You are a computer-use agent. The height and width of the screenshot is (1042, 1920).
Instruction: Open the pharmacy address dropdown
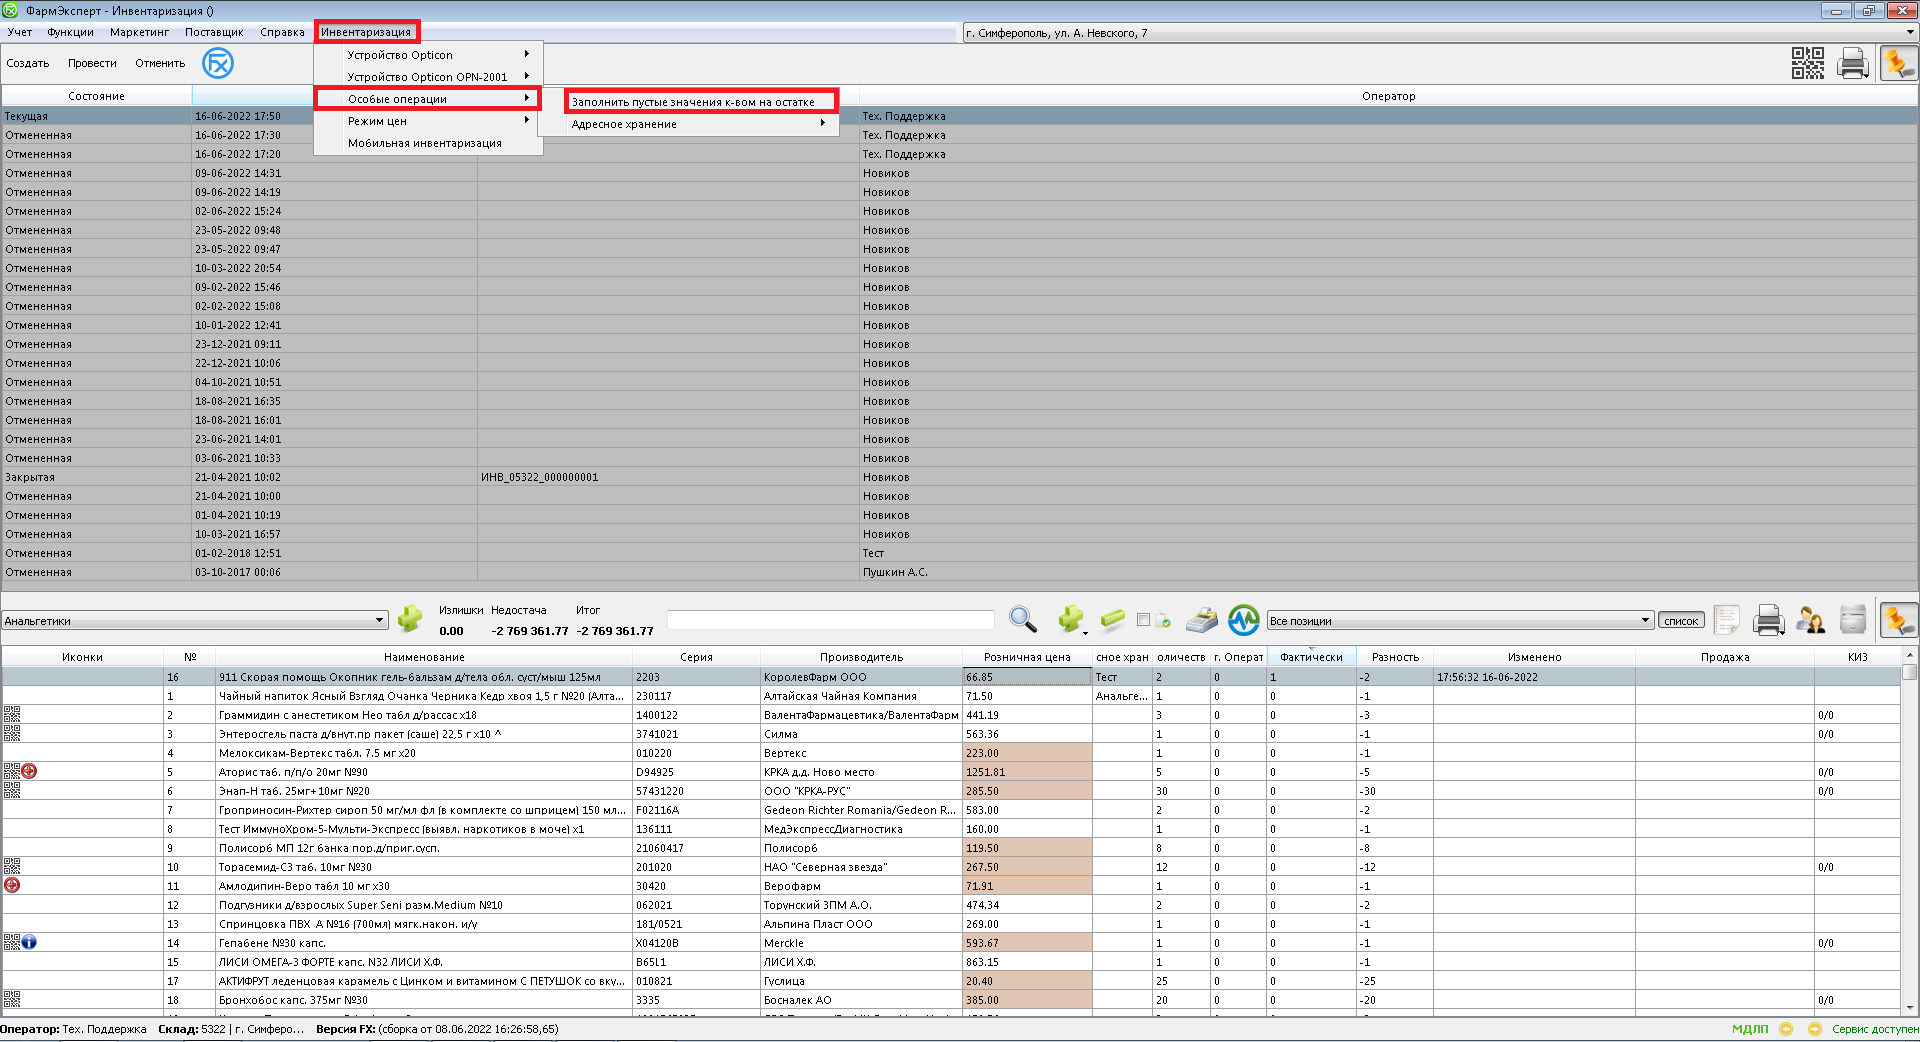[1909, 33]
